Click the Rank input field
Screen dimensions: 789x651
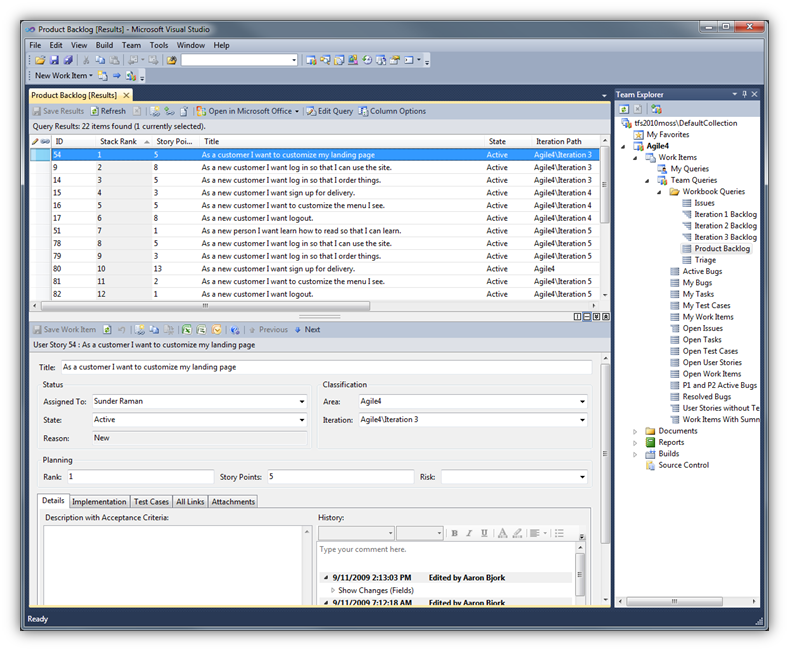(140, 477)
